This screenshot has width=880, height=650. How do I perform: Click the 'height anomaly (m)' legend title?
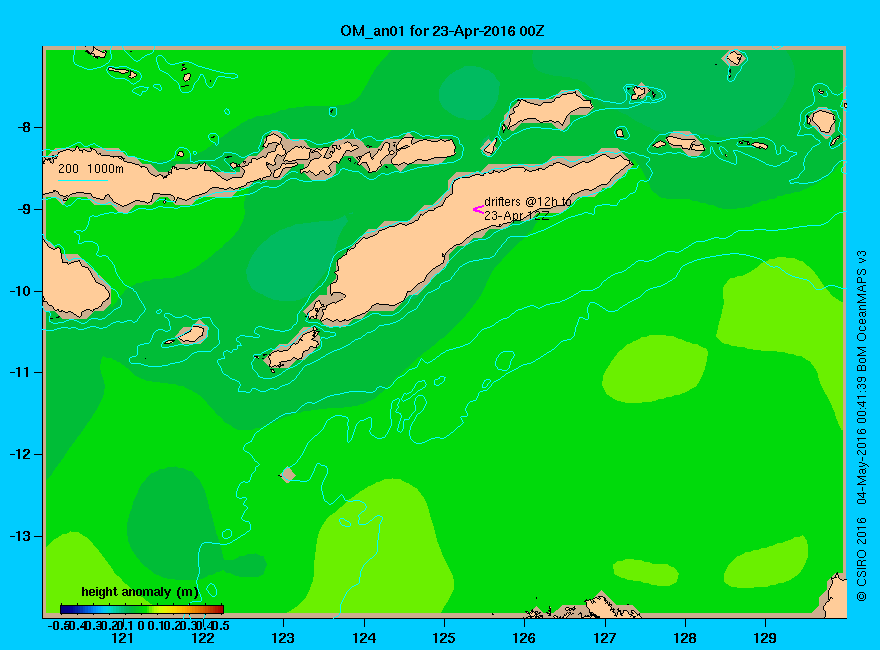[140, 592]
